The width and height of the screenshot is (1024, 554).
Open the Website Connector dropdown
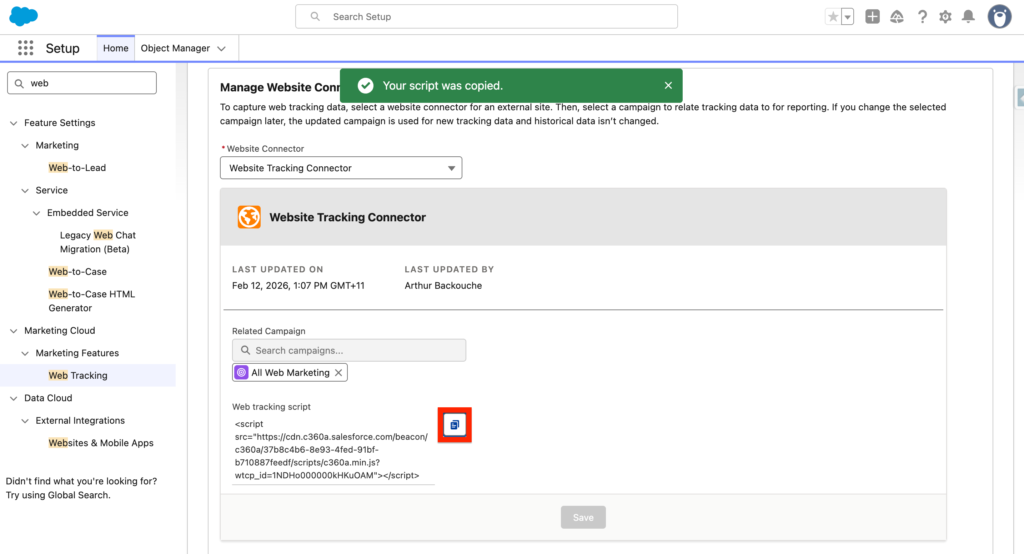tap(341, 168)
